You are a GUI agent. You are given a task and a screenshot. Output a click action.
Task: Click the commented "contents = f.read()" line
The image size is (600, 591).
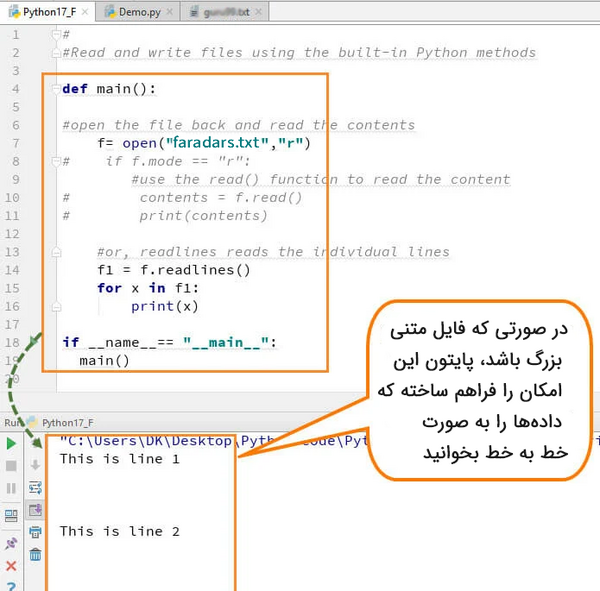click(221, 198)
